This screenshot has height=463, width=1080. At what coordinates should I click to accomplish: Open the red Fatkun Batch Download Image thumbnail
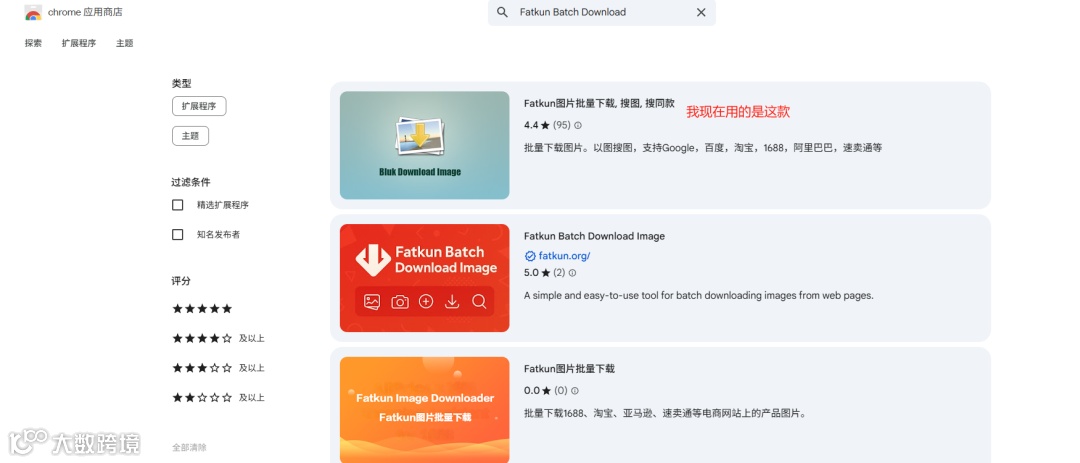click(424, 278)
